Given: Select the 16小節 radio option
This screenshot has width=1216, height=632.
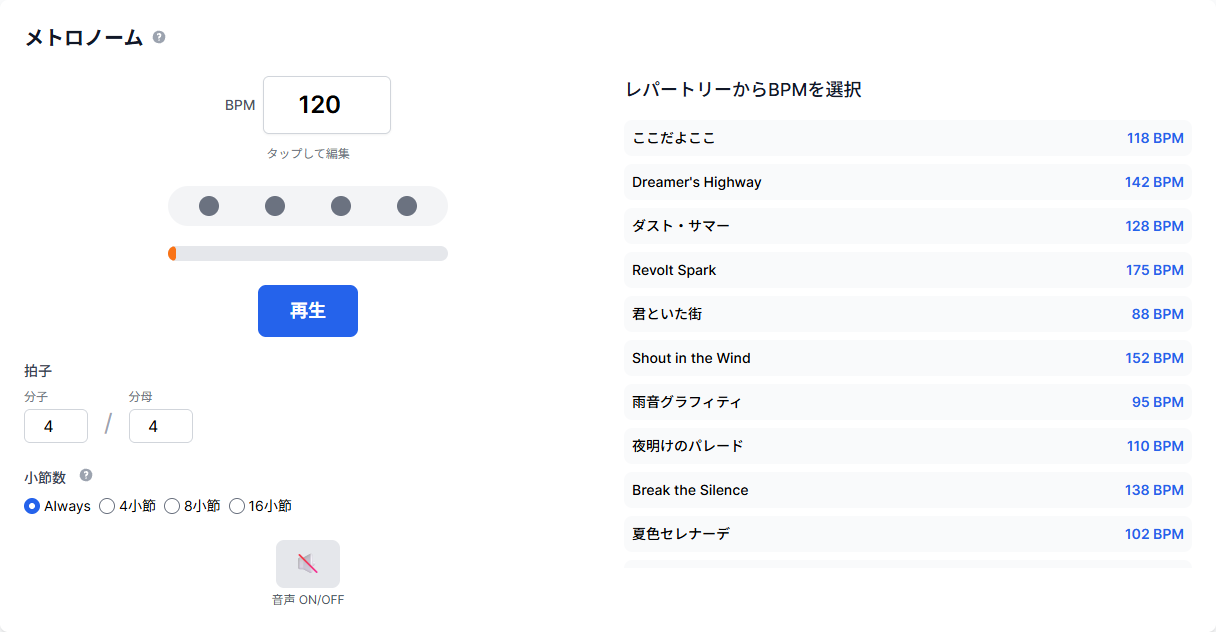Looking at the screenshot, I should coord(237,506).
